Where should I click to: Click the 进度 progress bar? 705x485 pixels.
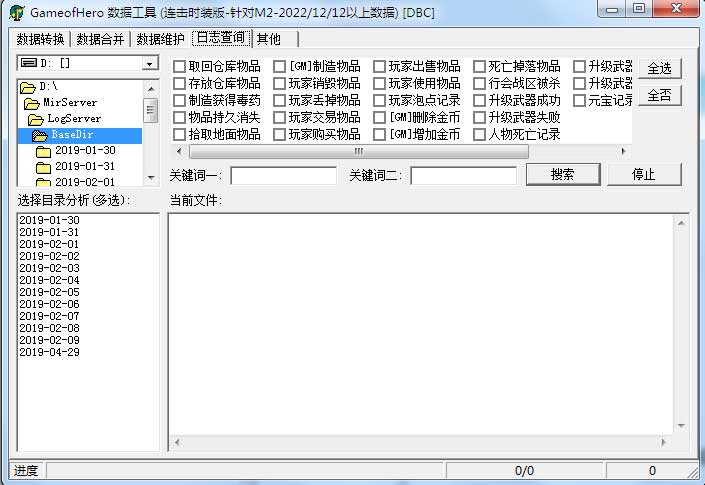point(245,471)
